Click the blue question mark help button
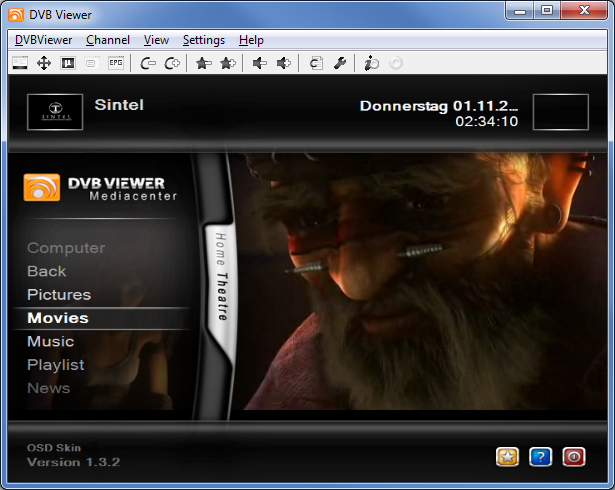The image size is (615, 490). [540, 457]
